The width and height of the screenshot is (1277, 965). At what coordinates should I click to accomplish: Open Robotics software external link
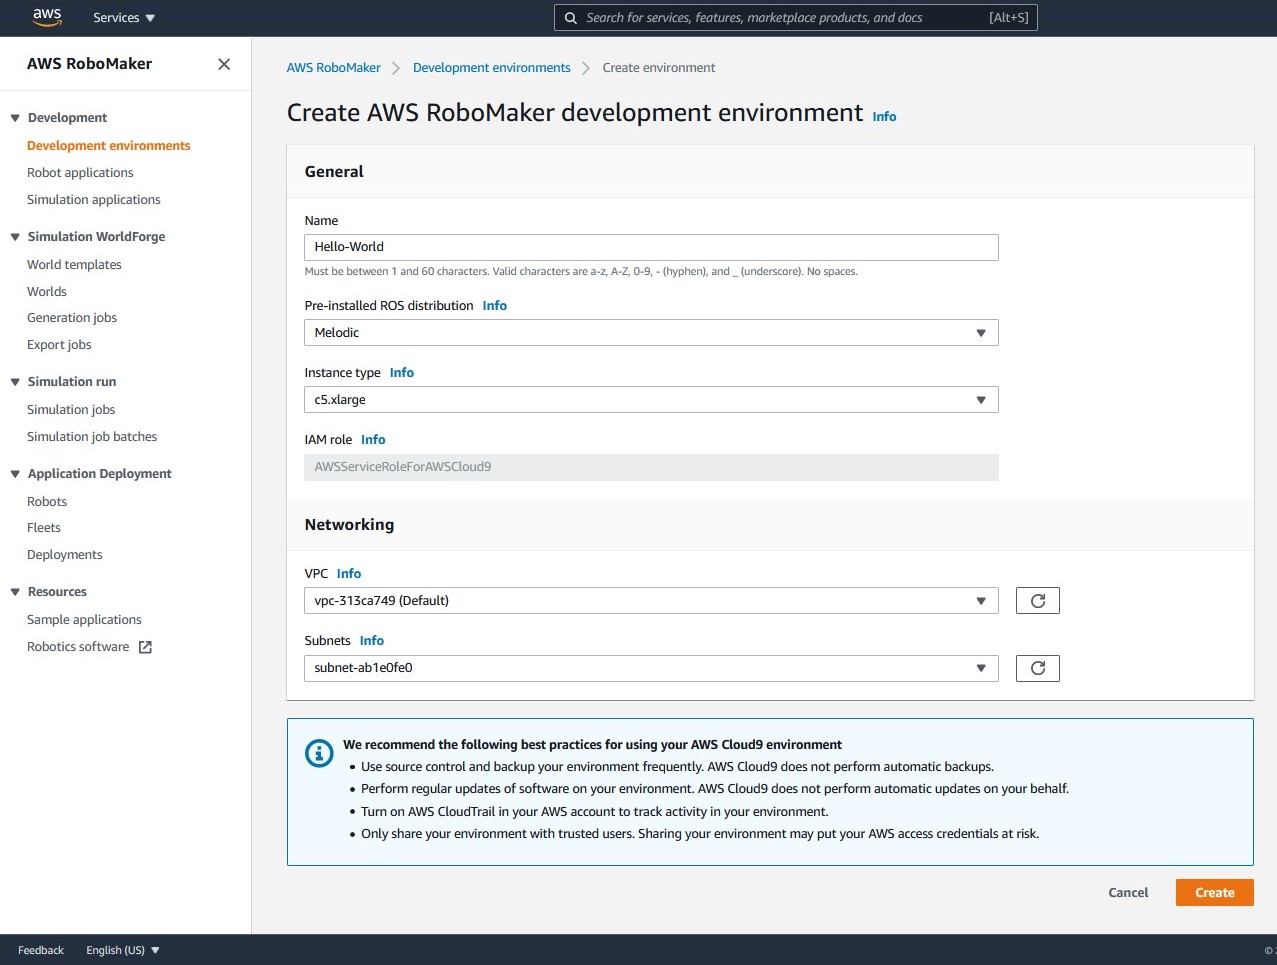pos(89,647)
